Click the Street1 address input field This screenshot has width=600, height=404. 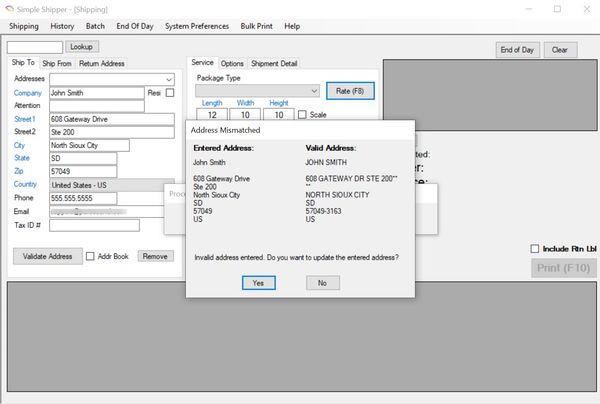98,119
